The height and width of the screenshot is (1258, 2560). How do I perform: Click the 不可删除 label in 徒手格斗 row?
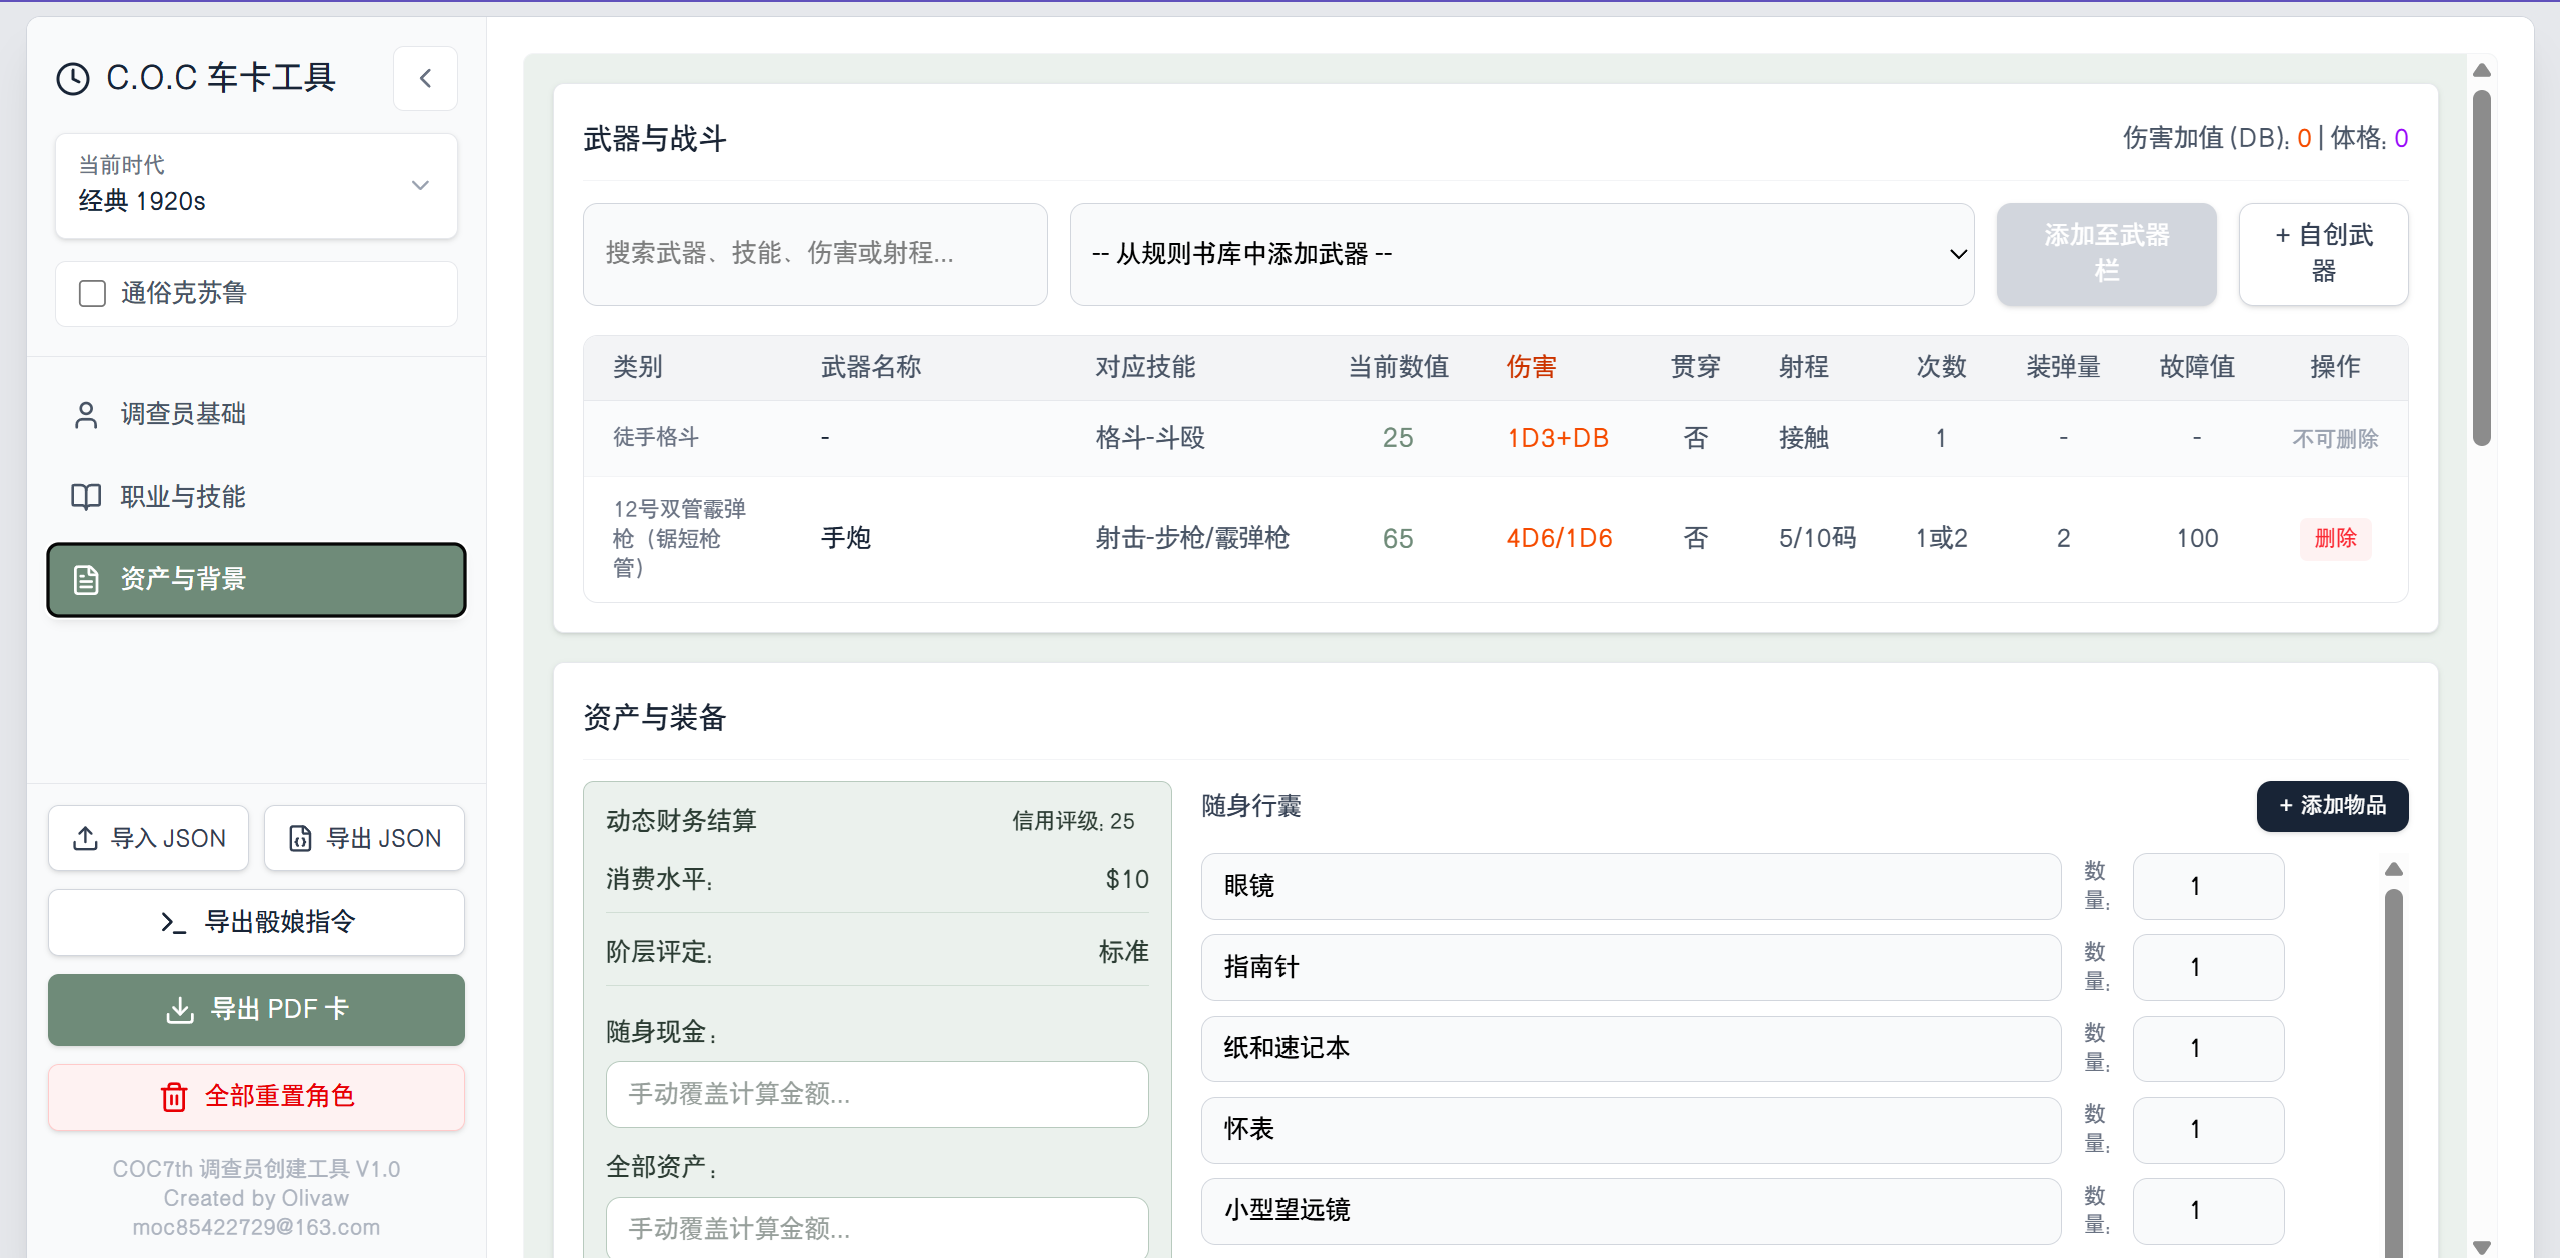point(2335,439)
